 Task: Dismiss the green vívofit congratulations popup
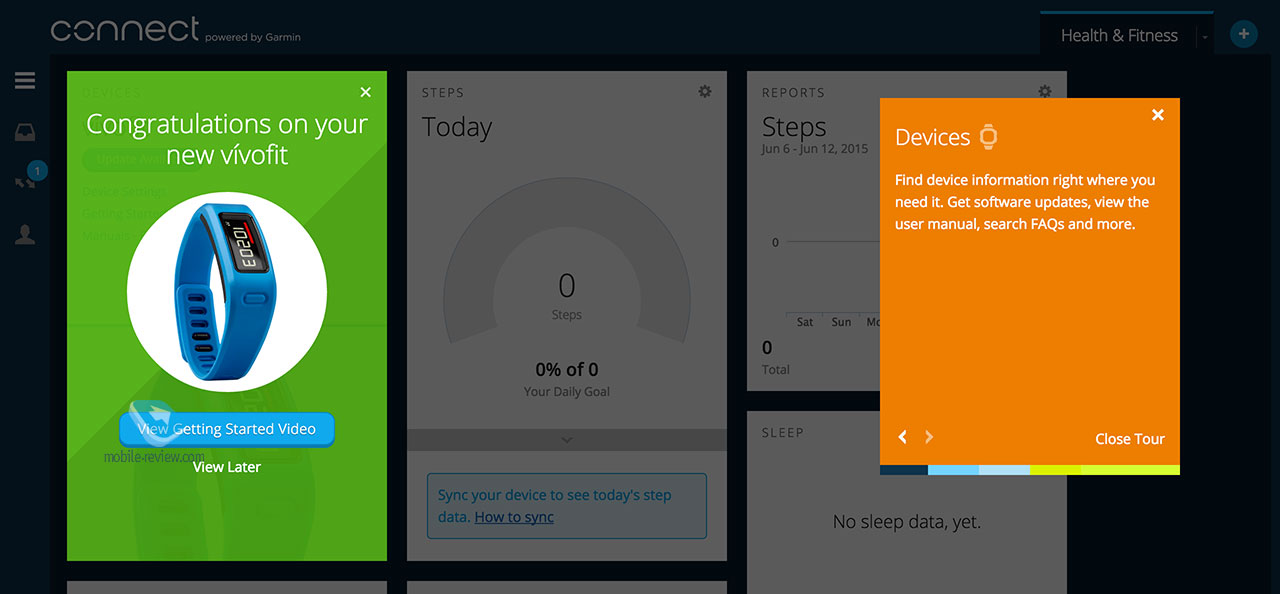(x=365, y=92)
